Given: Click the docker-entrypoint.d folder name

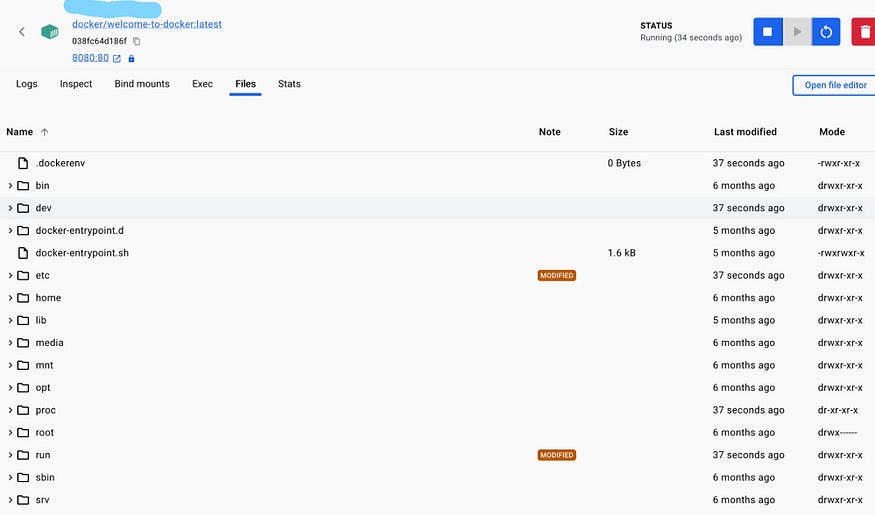Looking at the screenshot, I should 80,230.
